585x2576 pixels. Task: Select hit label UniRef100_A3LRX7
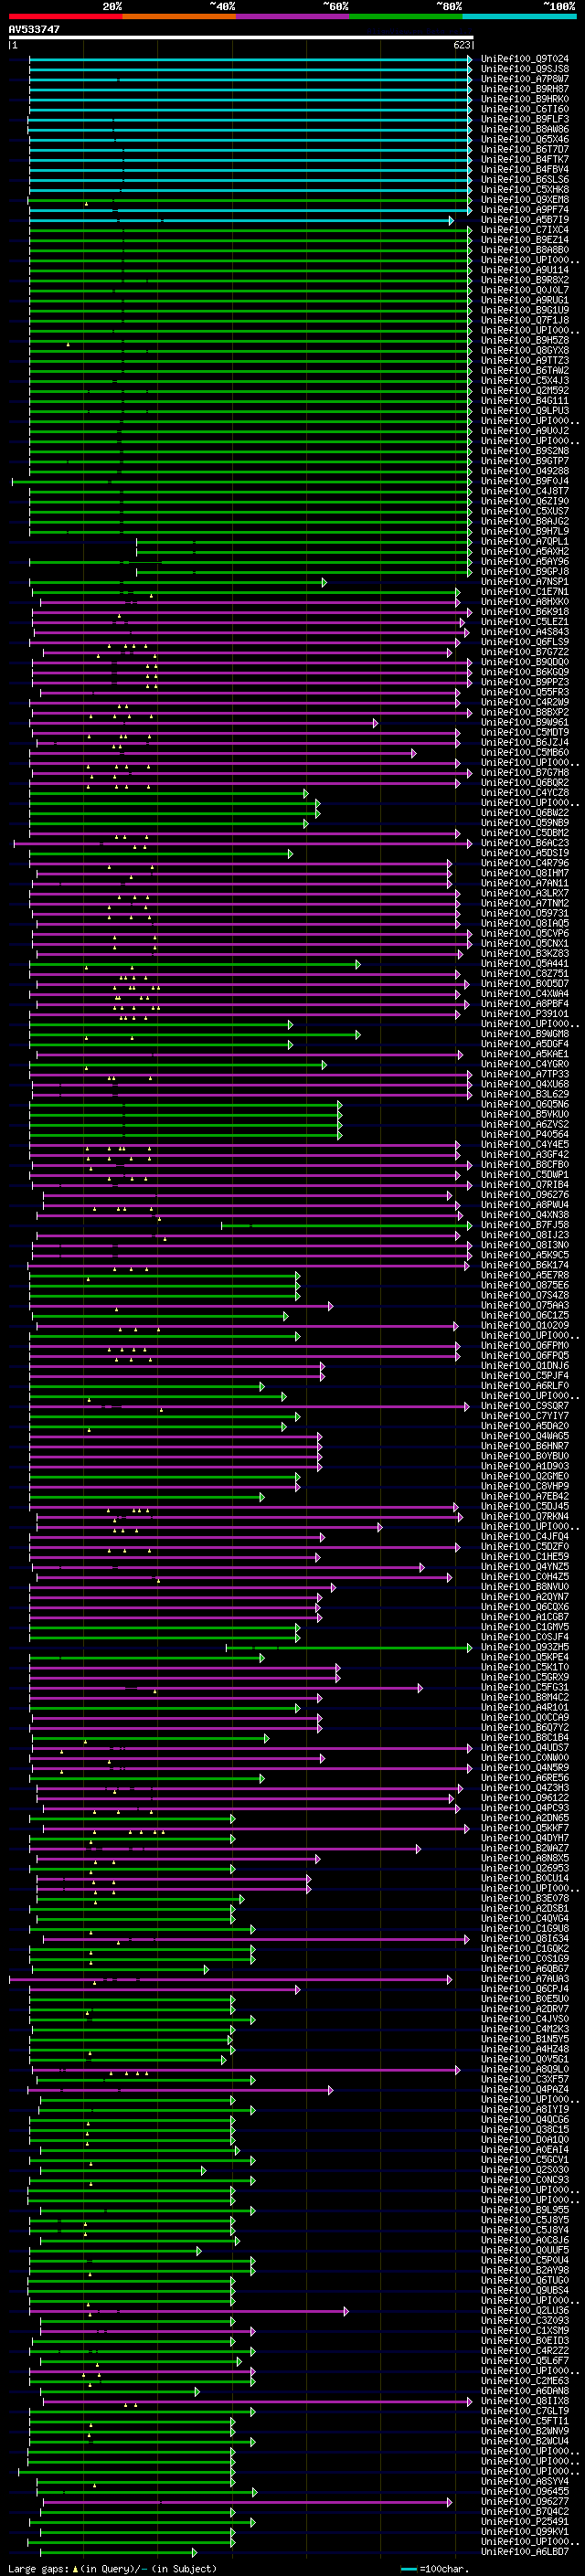525,893
